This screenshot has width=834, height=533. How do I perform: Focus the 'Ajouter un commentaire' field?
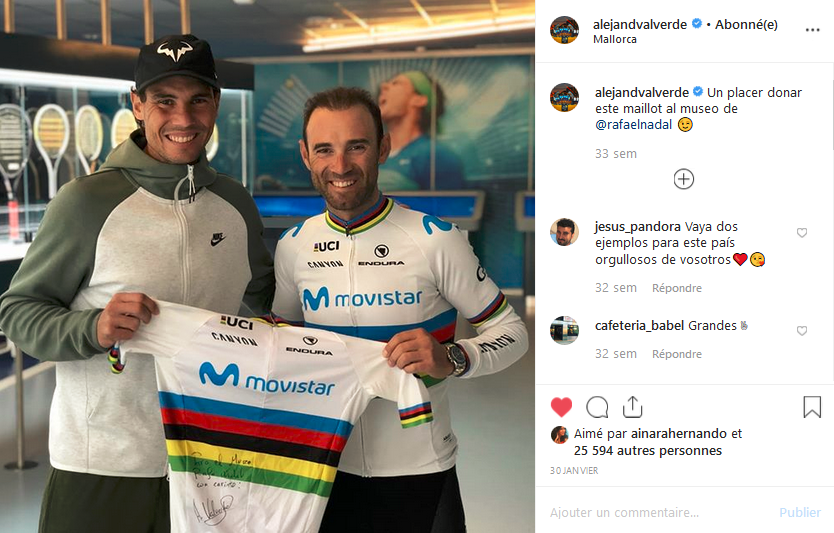(660, 512)
